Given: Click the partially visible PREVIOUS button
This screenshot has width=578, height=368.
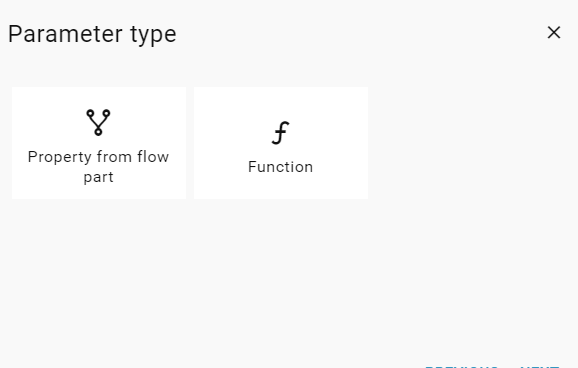Looking at the screenshot, I should tap(462, 367).
